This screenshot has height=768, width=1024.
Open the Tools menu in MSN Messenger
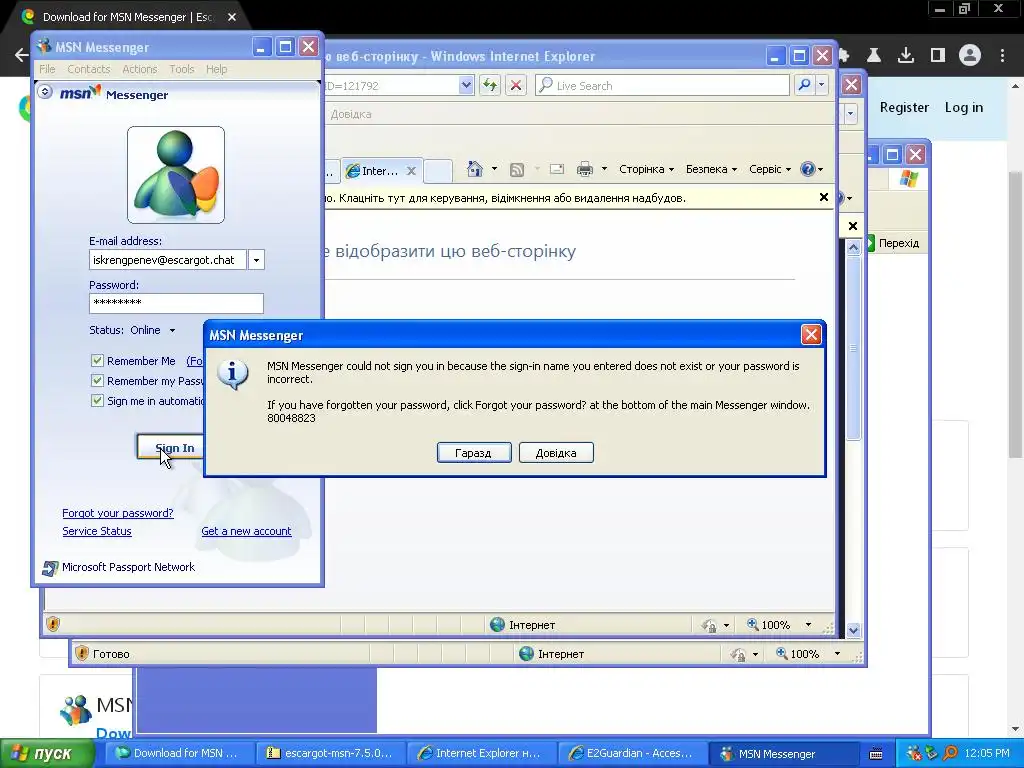click(x=182, y=69)
